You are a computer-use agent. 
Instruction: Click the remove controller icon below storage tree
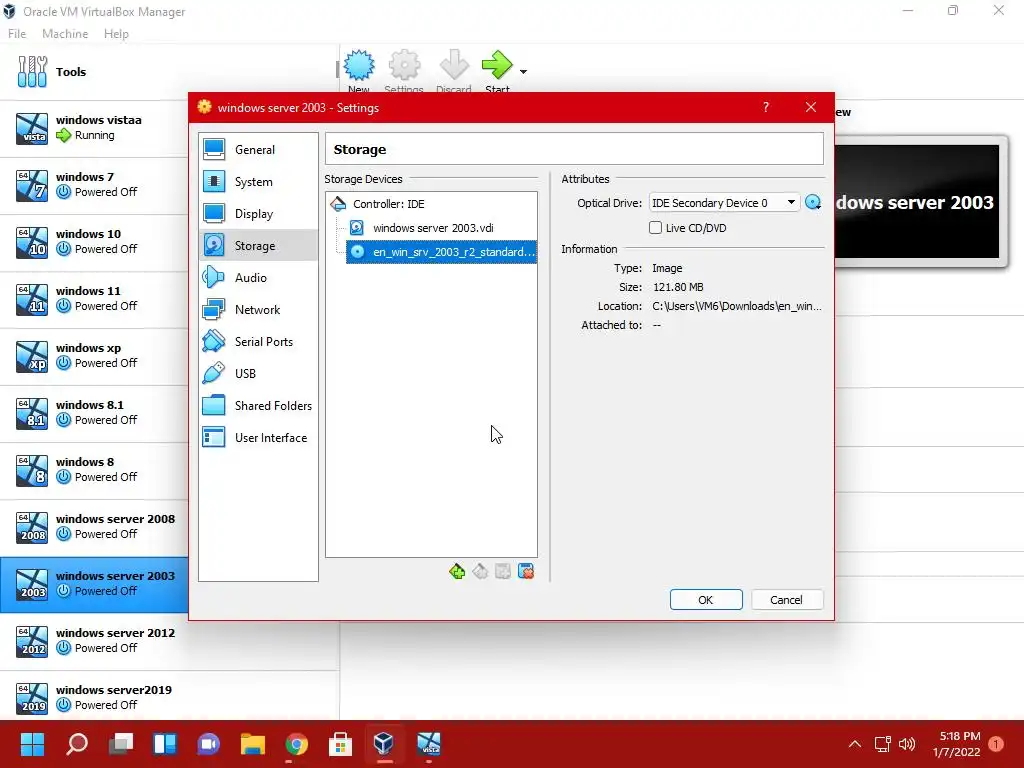[480, 571]
